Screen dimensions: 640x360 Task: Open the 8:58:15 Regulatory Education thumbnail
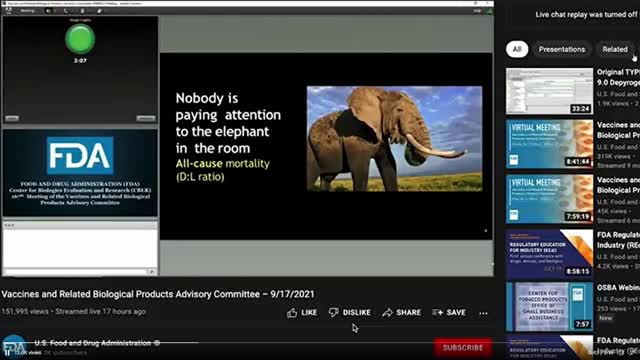(x=549, y=253)
